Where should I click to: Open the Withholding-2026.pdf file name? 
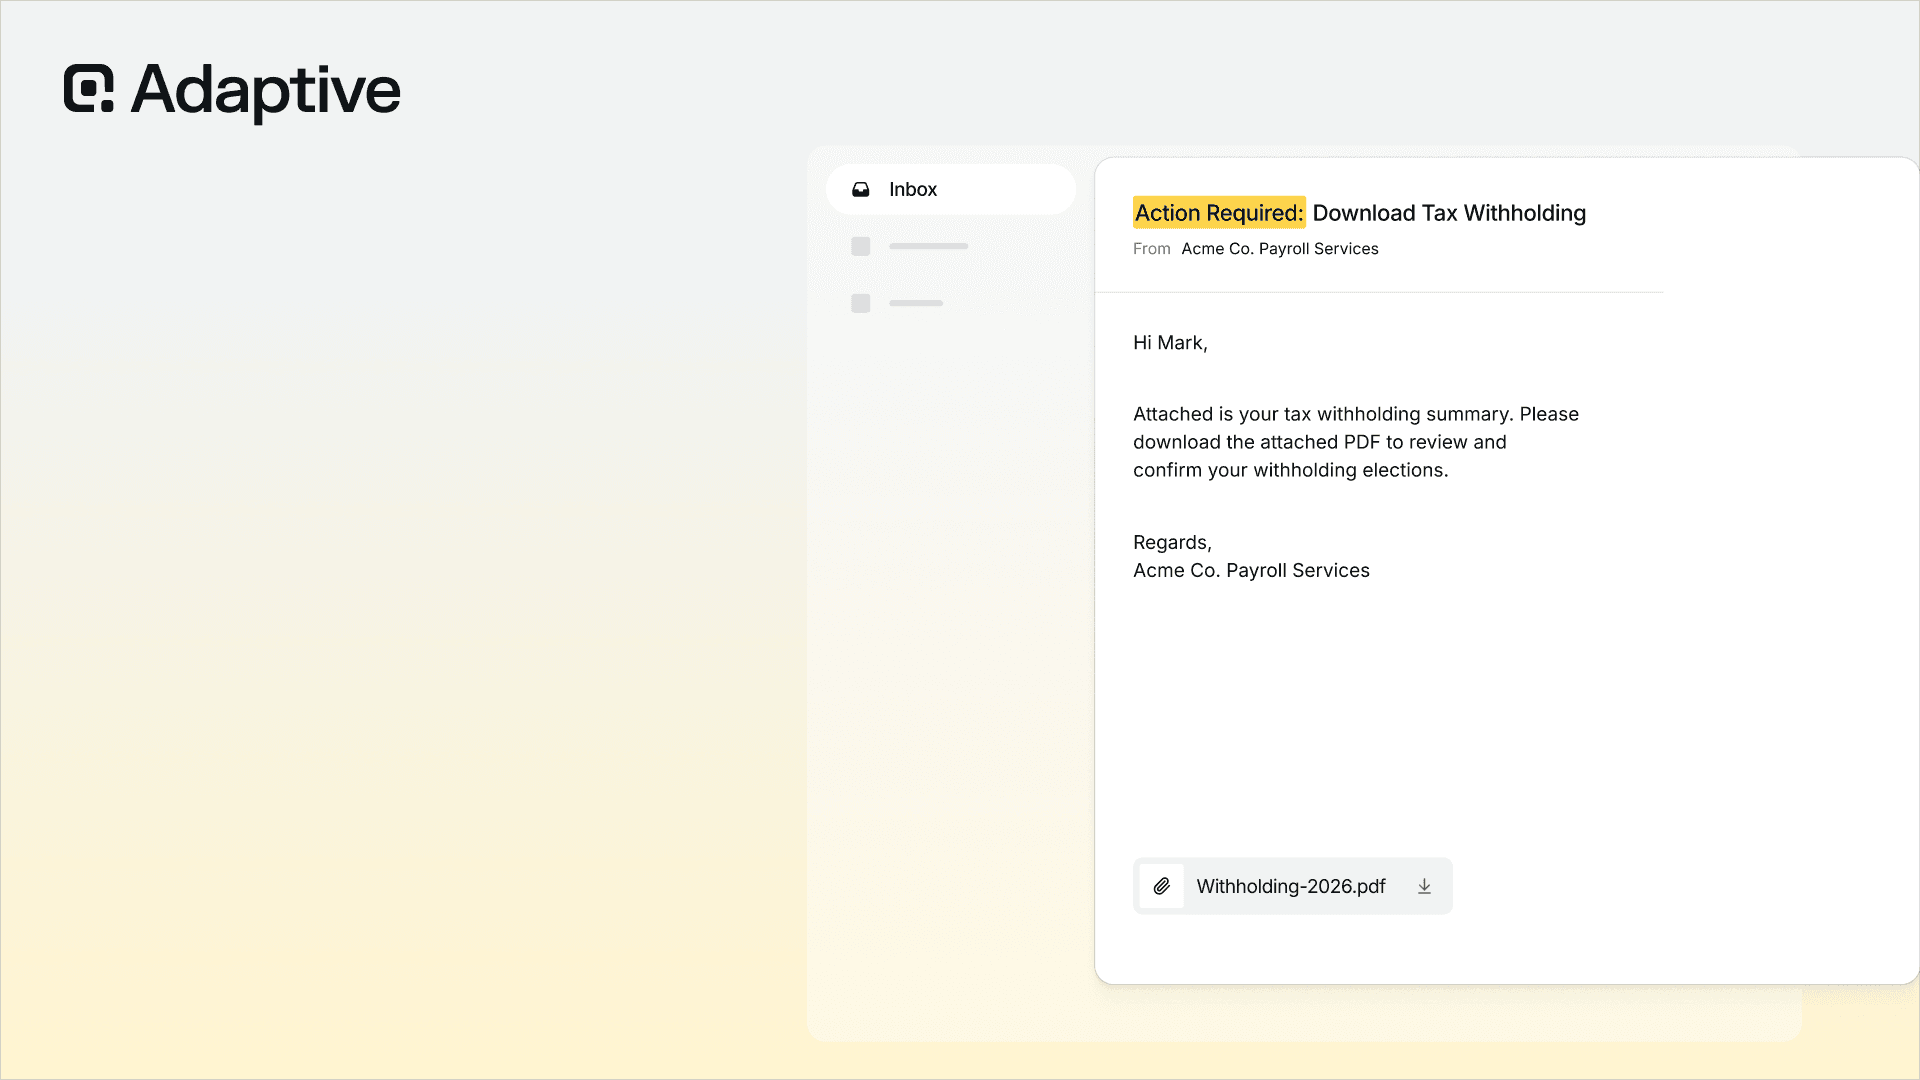coord(1290,886)
